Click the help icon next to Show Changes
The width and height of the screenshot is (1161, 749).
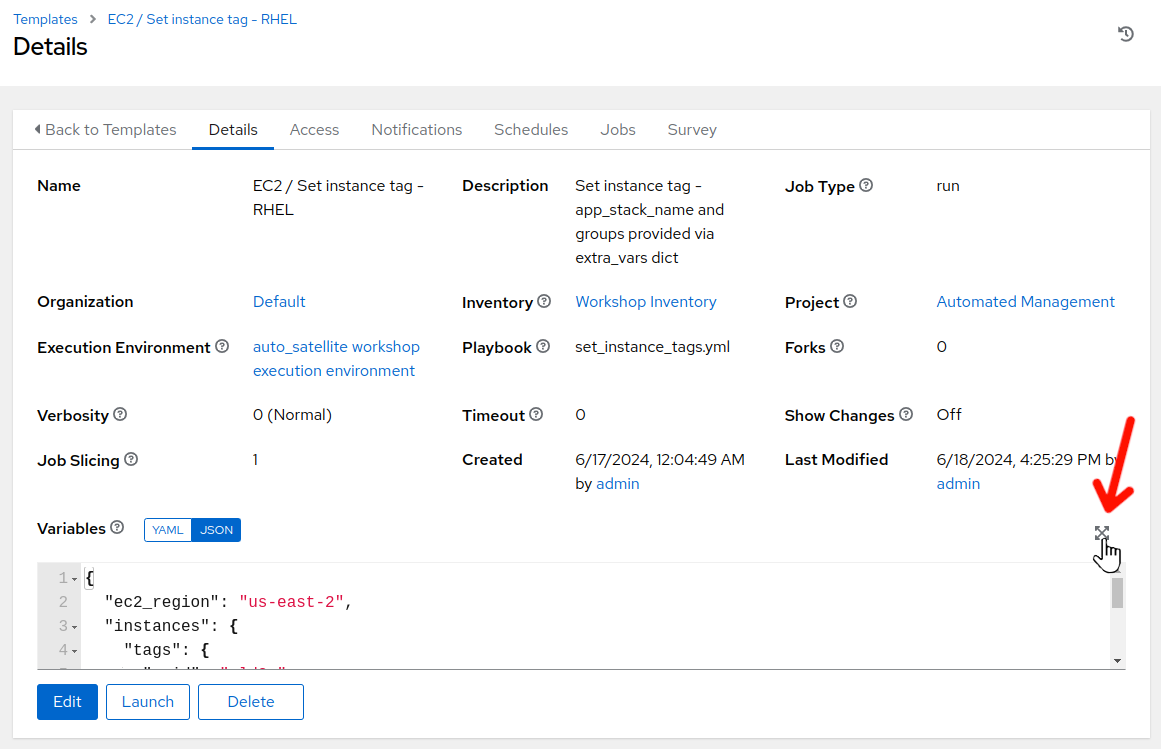pos(906,414)
